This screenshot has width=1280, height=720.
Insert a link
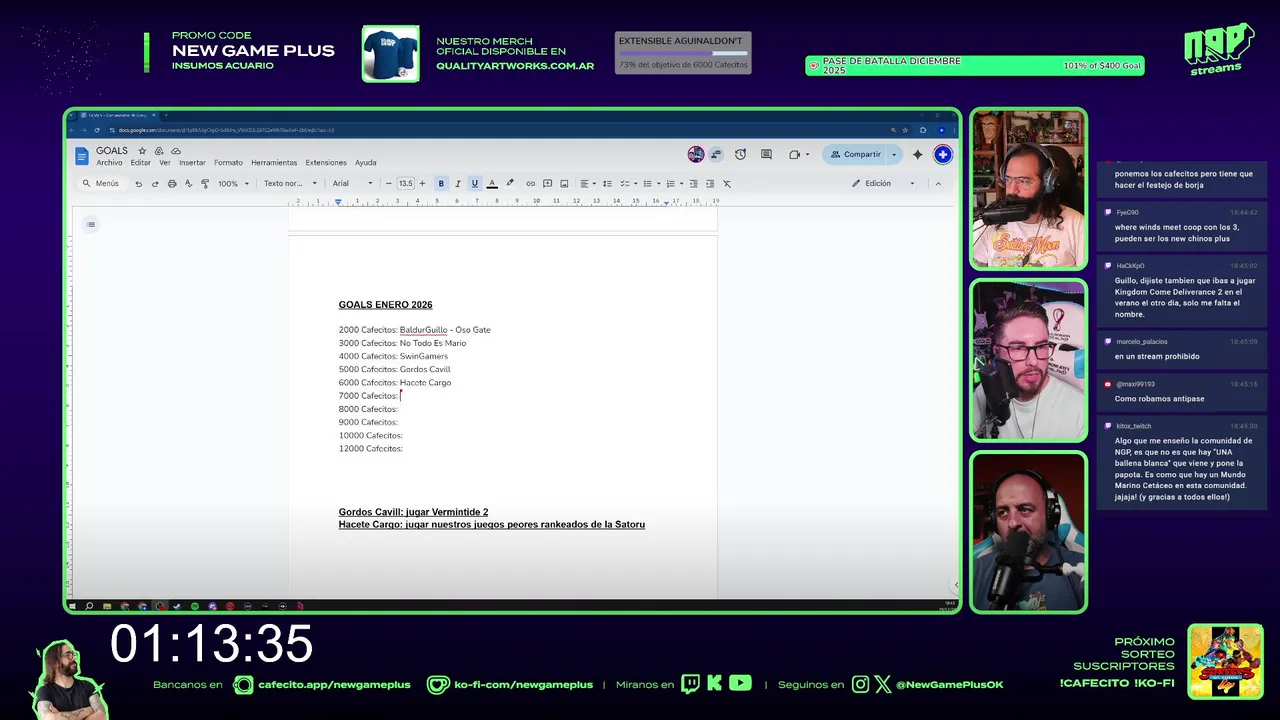coord(531,184)
